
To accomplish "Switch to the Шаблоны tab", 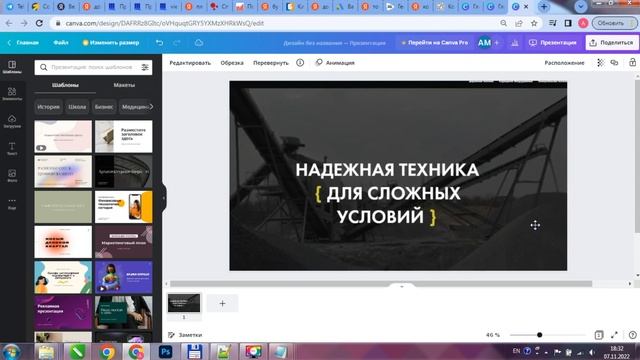I will (x=65, y=85).
